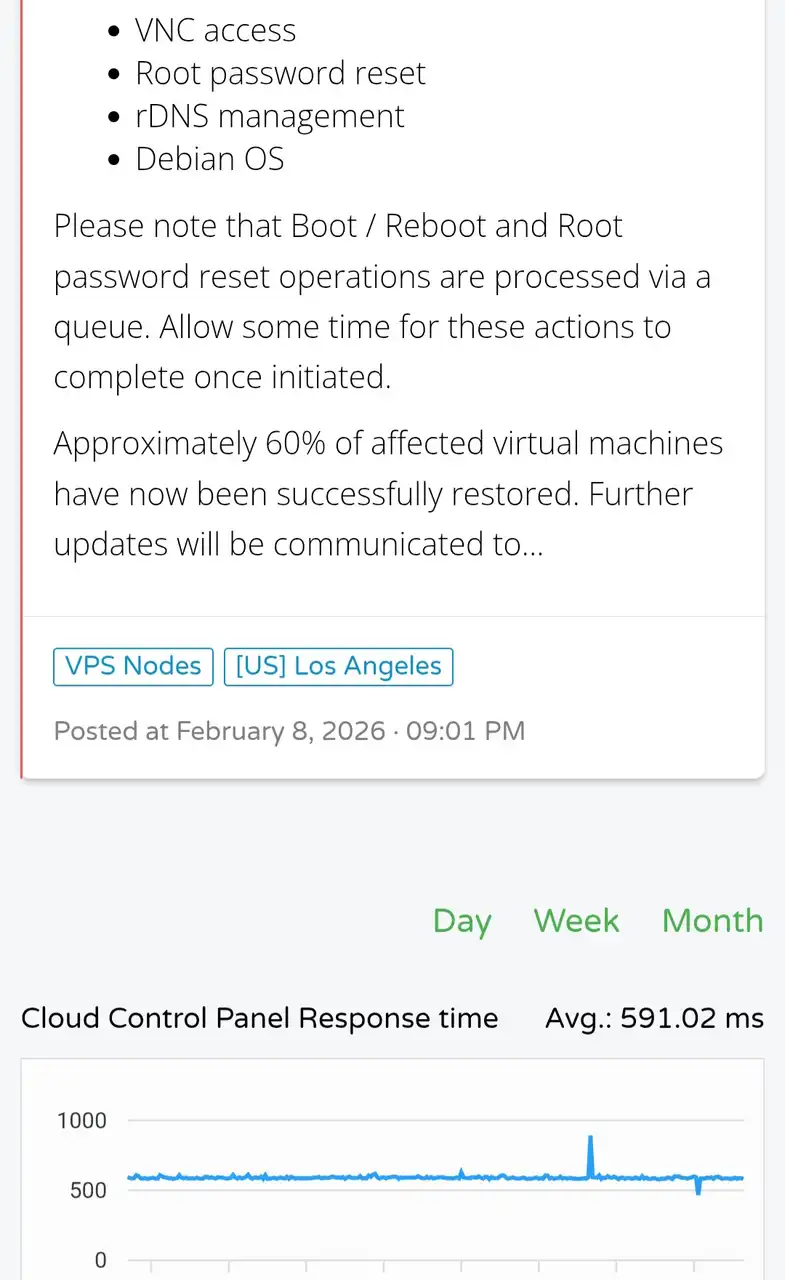Click the Avg.: 591.02 ms value
Viewport: 785px width, 1280px height.
(x=654, y=1018)
